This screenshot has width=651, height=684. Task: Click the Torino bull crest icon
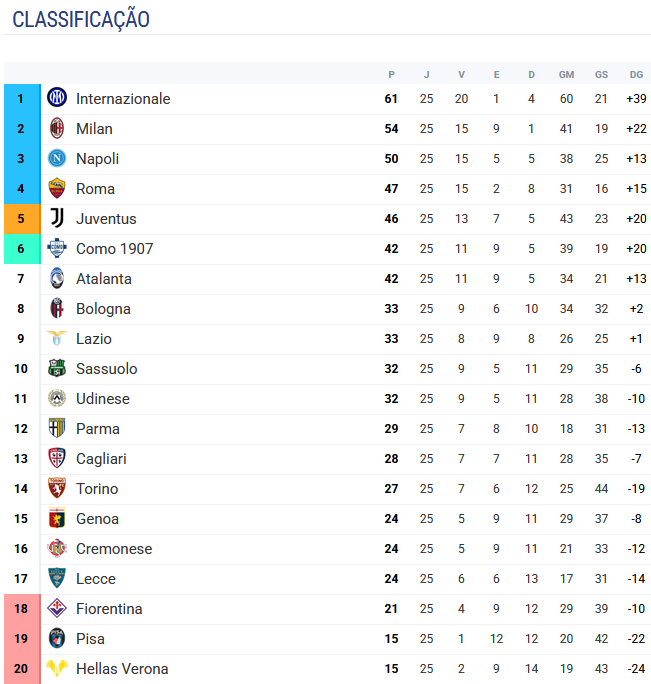[57, 488]
